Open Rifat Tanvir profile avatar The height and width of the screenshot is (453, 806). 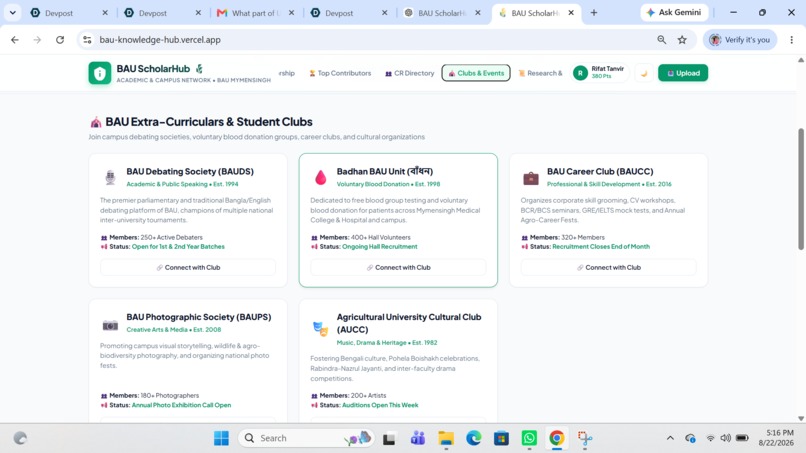point(580,73)
